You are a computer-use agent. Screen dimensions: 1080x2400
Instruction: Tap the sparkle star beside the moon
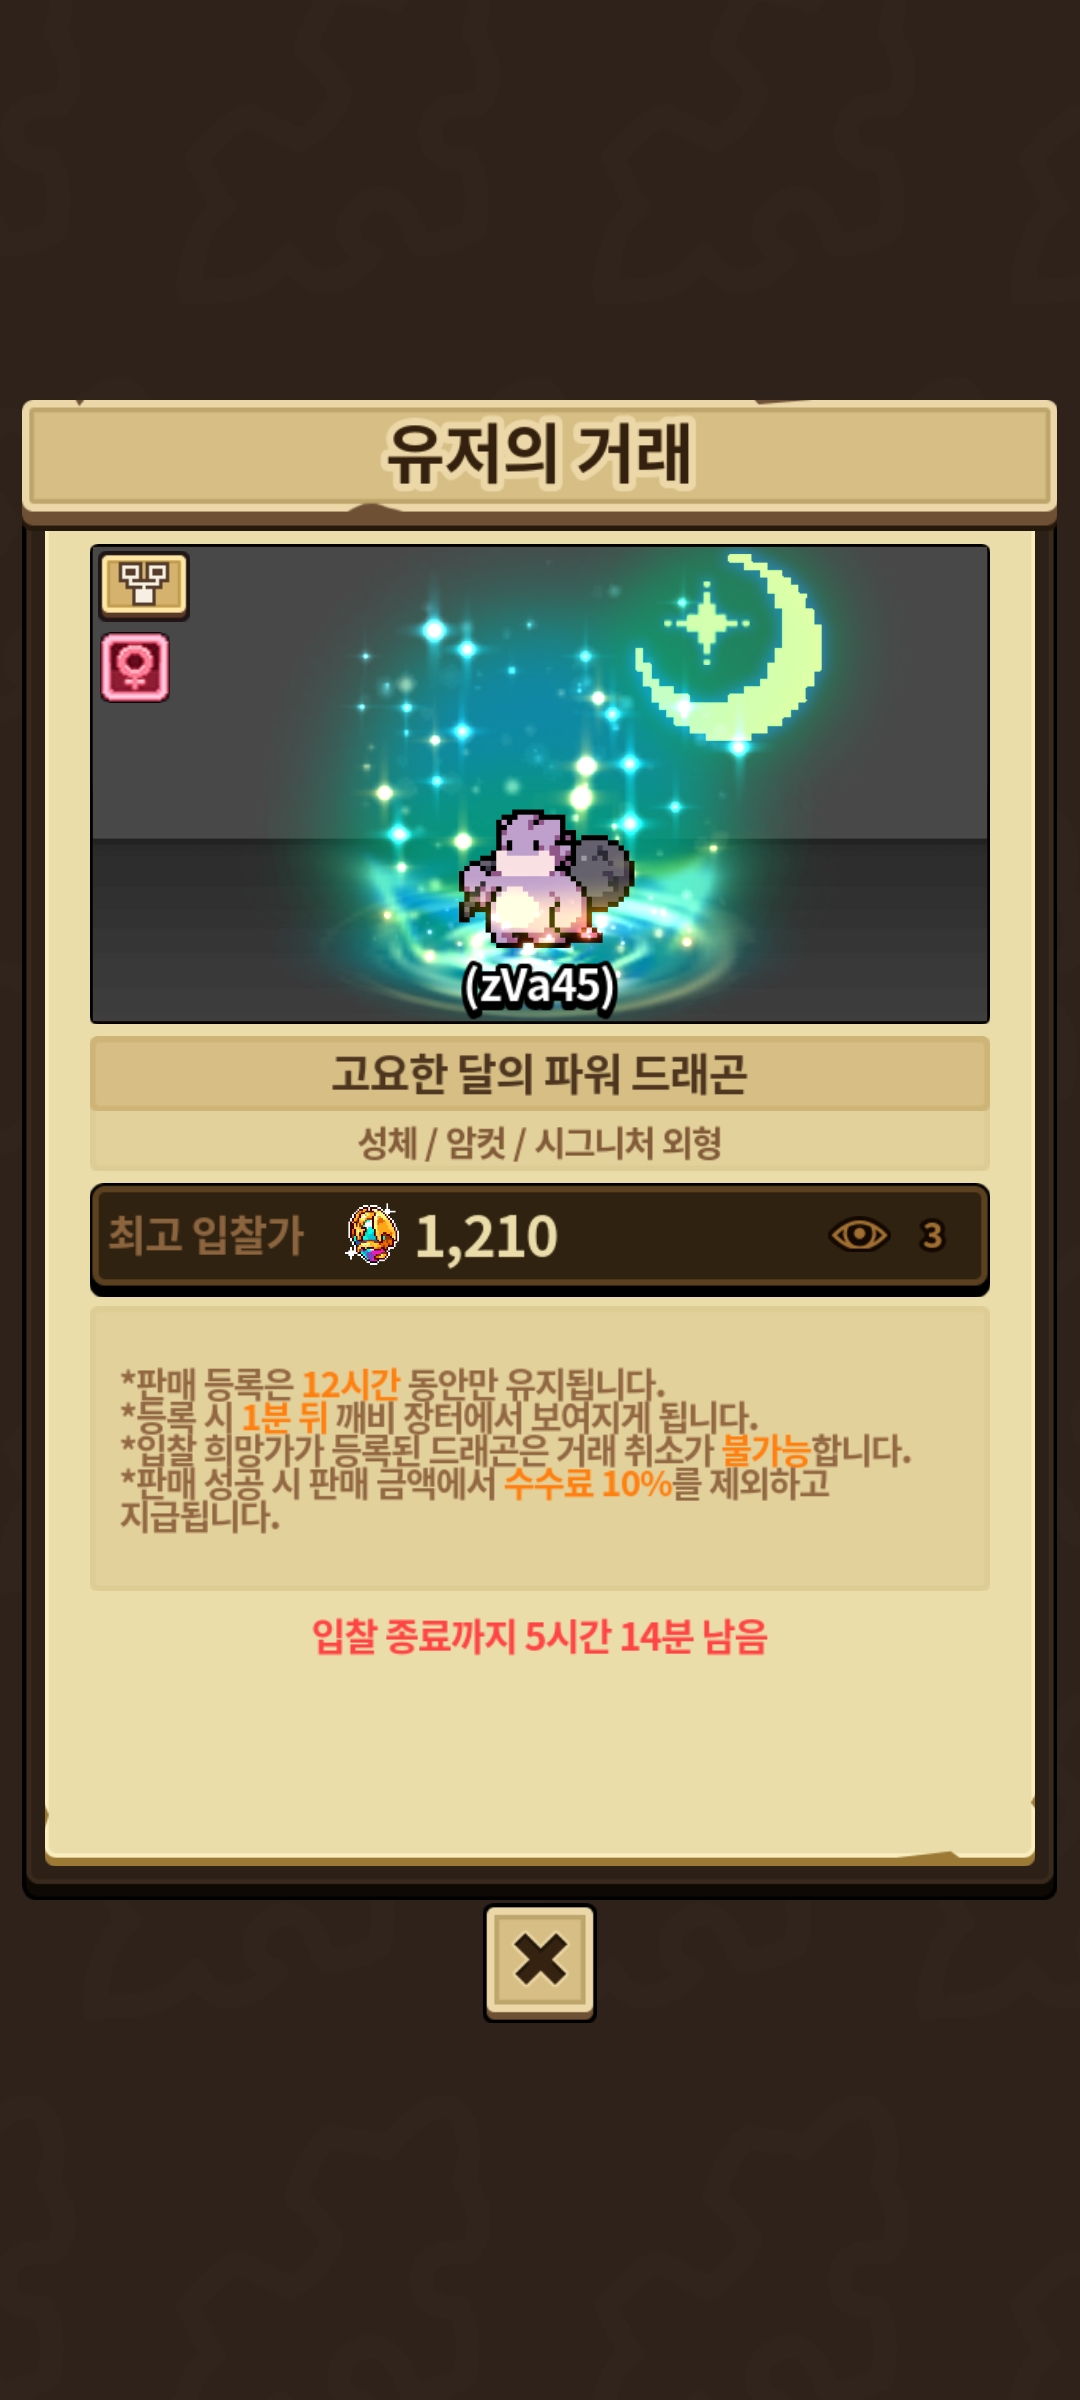[707, 623]
